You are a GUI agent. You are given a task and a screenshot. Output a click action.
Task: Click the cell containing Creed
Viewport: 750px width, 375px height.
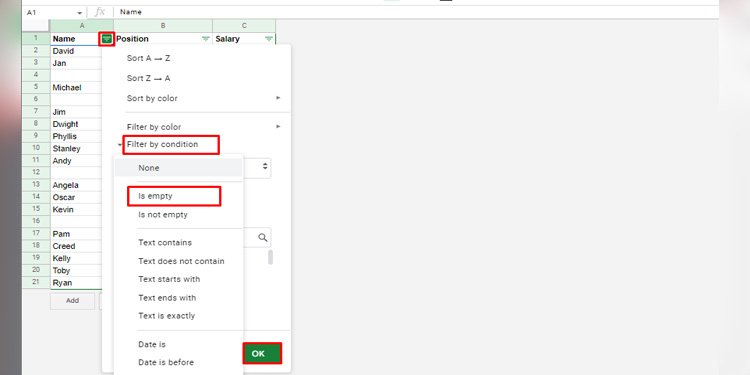point(76,246)
